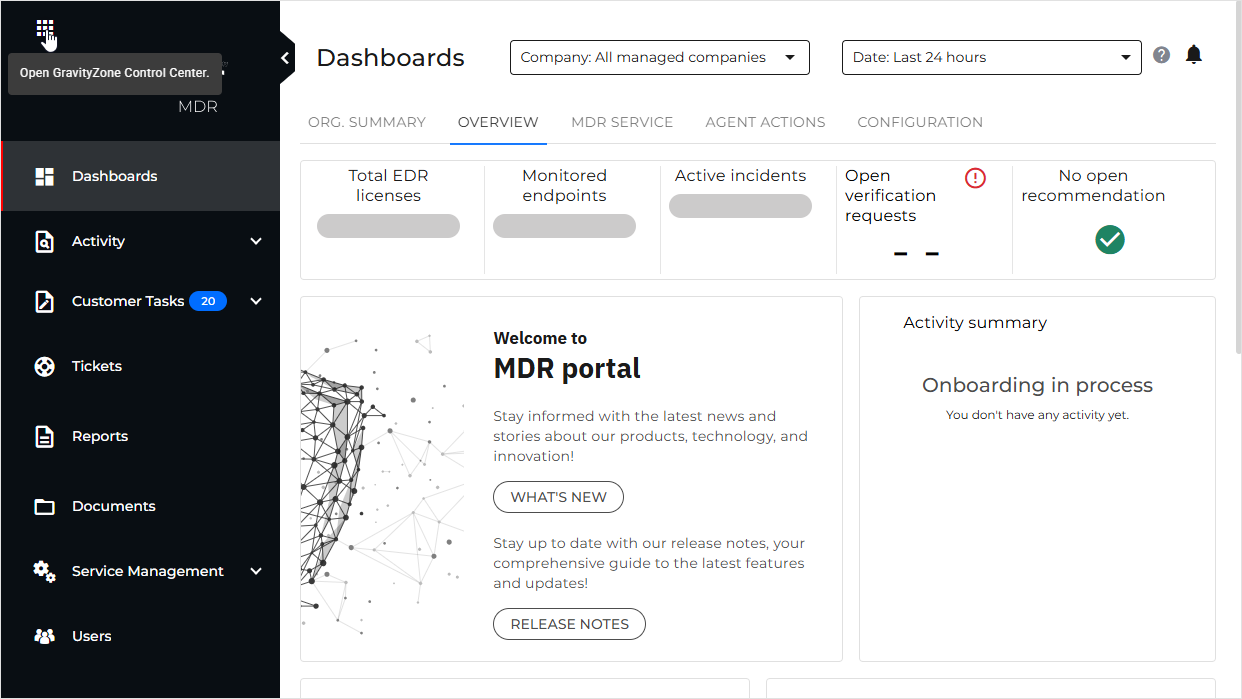Click the Dashboards sidebar icon
Viewport: 1242px width, 699px height.
coord(44,177)
